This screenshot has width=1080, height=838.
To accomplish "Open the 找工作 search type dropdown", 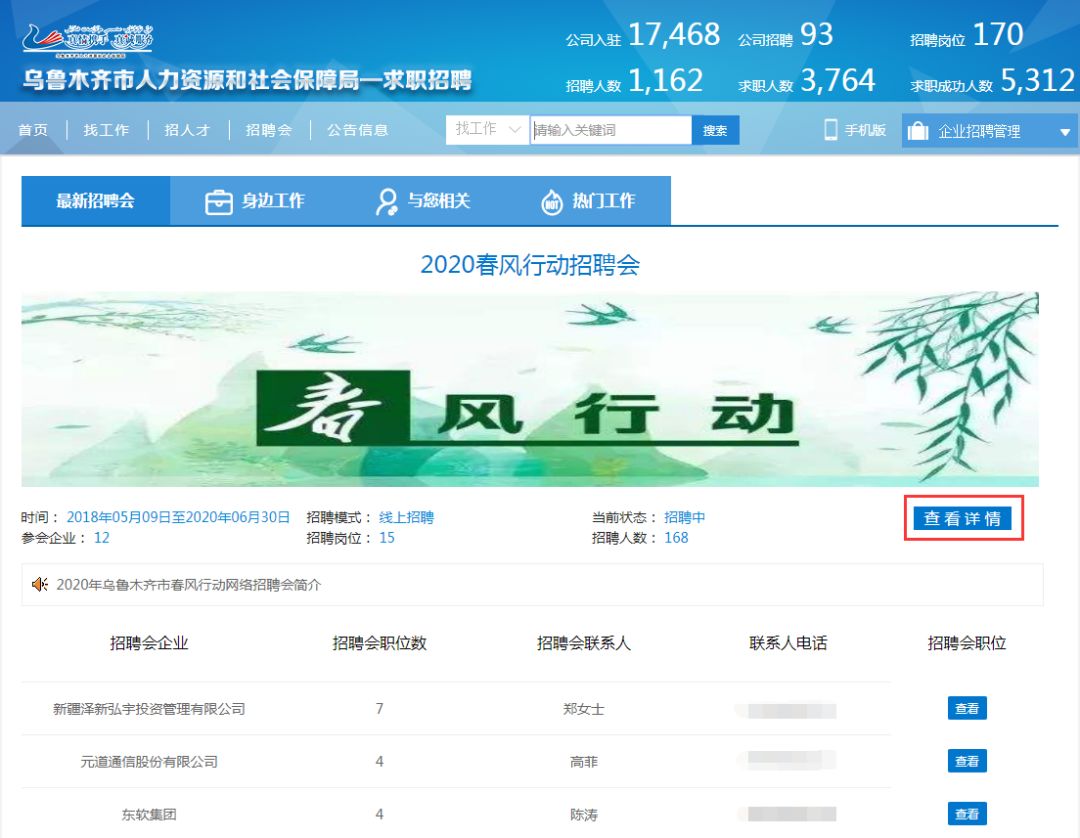I will point(488,130).
